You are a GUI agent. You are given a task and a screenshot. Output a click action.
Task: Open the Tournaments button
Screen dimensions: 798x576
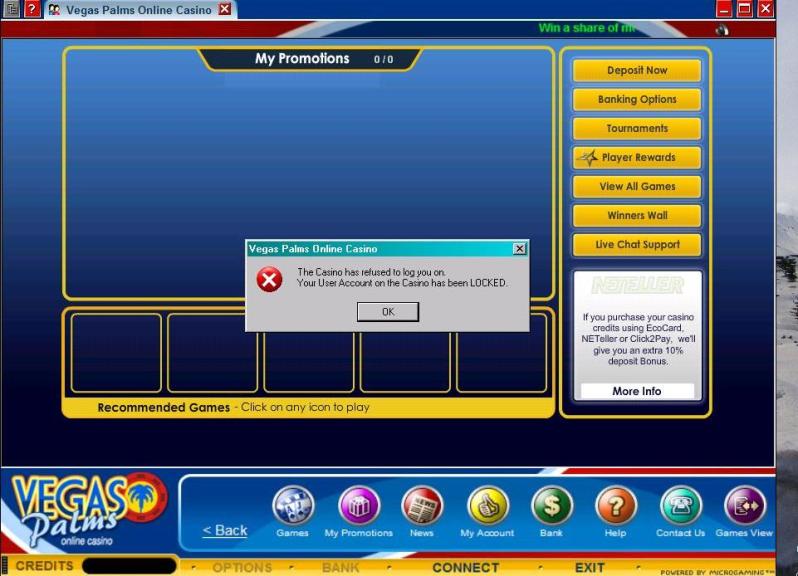pyautogui.click(x=637, y=128)
